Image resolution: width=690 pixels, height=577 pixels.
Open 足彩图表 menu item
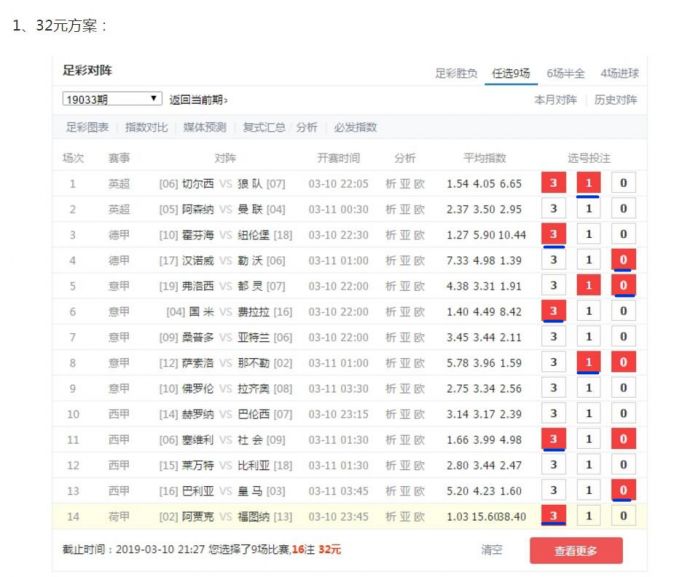coord(87,127)
